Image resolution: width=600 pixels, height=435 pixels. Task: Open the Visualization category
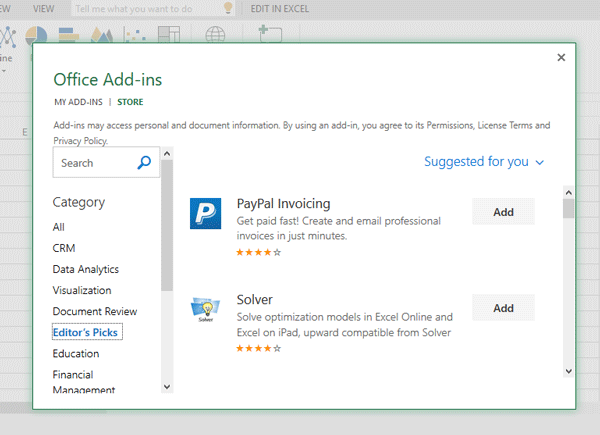(x=82, y=290)
